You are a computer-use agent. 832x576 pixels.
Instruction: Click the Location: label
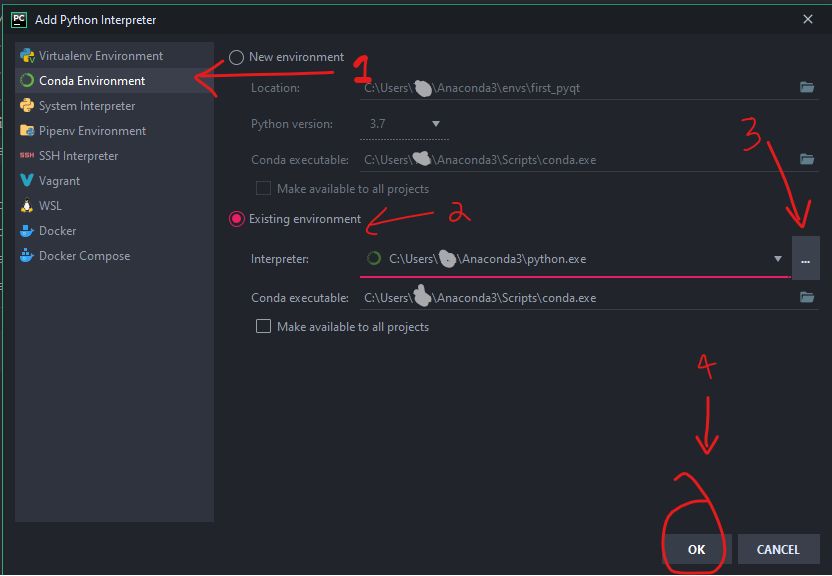pos(275,88)
